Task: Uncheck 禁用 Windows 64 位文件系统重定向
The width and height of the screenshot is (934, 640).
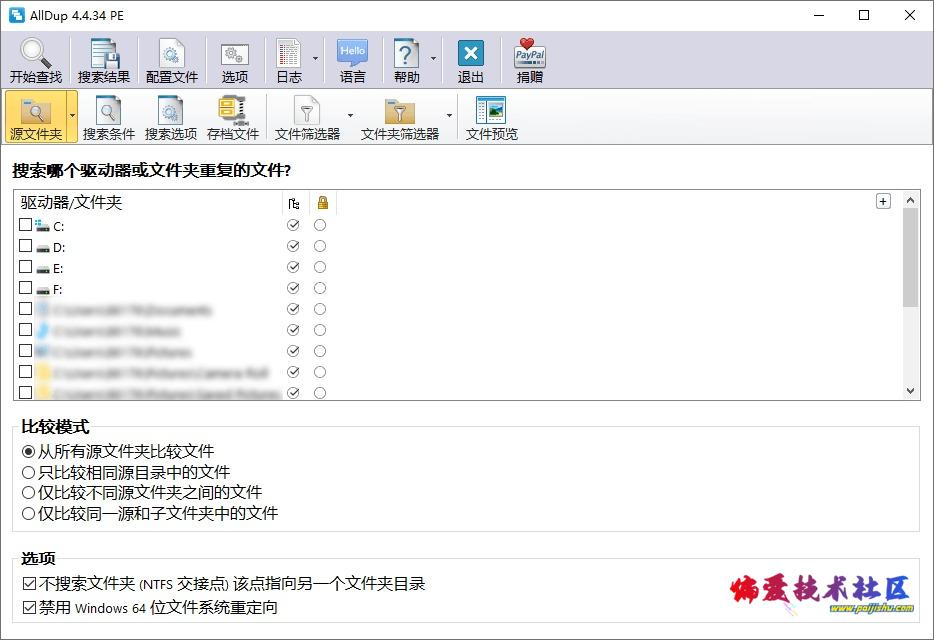Action: (150, 607)
